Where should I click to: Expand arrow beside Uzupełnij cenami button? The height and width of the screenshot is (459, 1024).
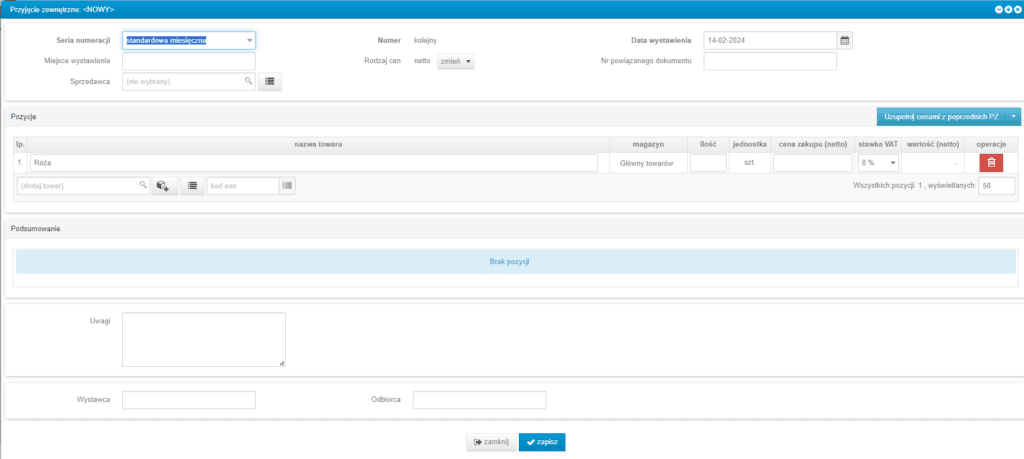pyautogui.click(x=1013, y=117)
